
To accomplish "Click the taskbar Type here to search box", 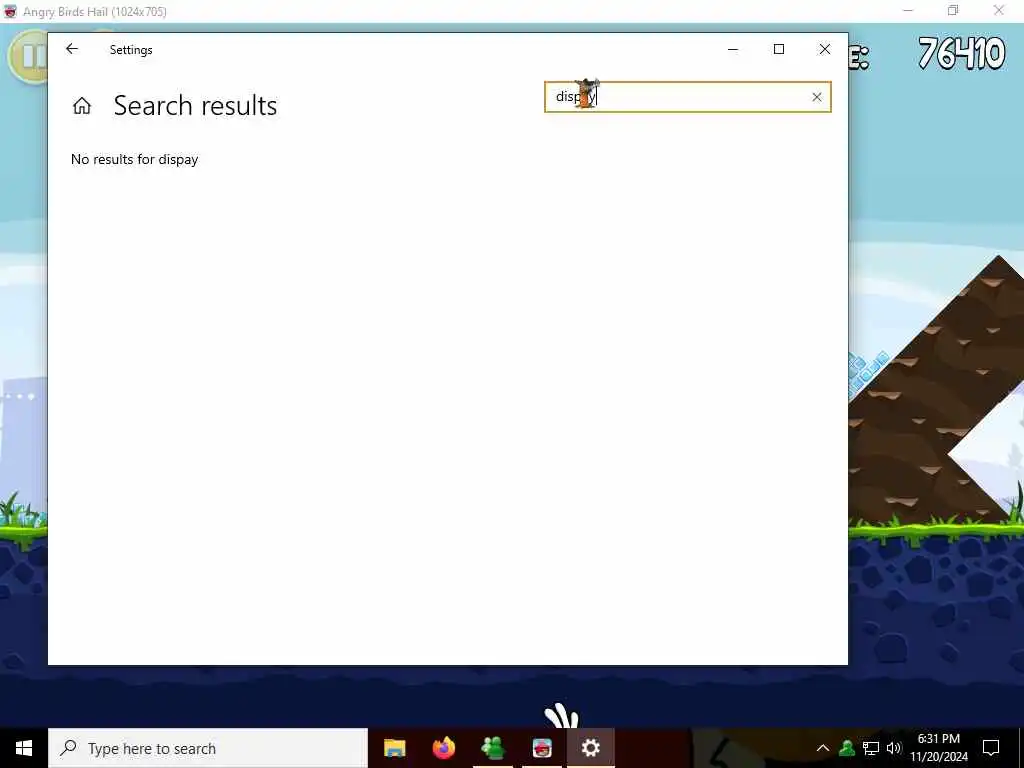I will click(208, 748).
